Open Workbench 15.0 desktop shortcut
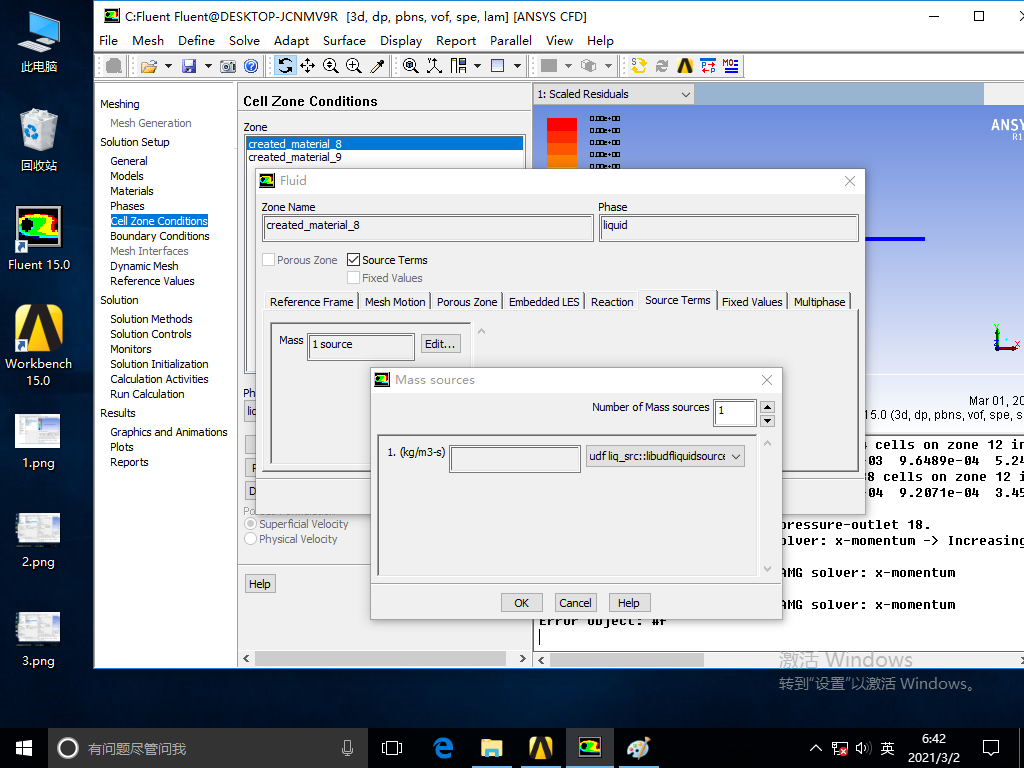 click(39, 345)
